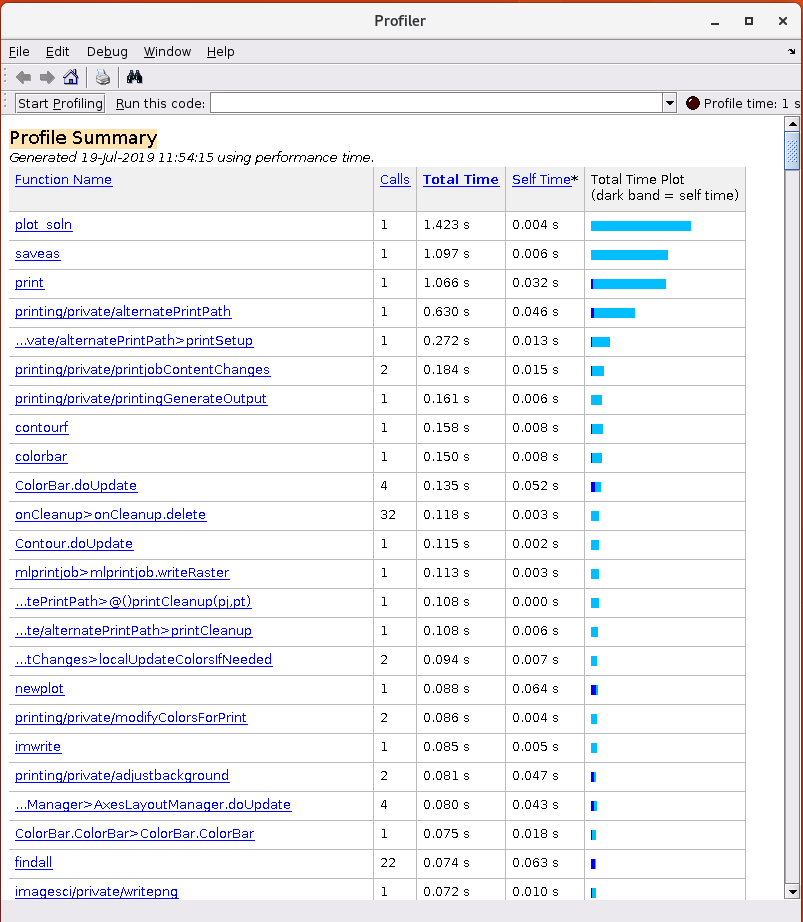Open ...tChanges>localUpdateColorsIfNeeded link
The width and height of the screenshot is (803, 922).
click(143, 660)
